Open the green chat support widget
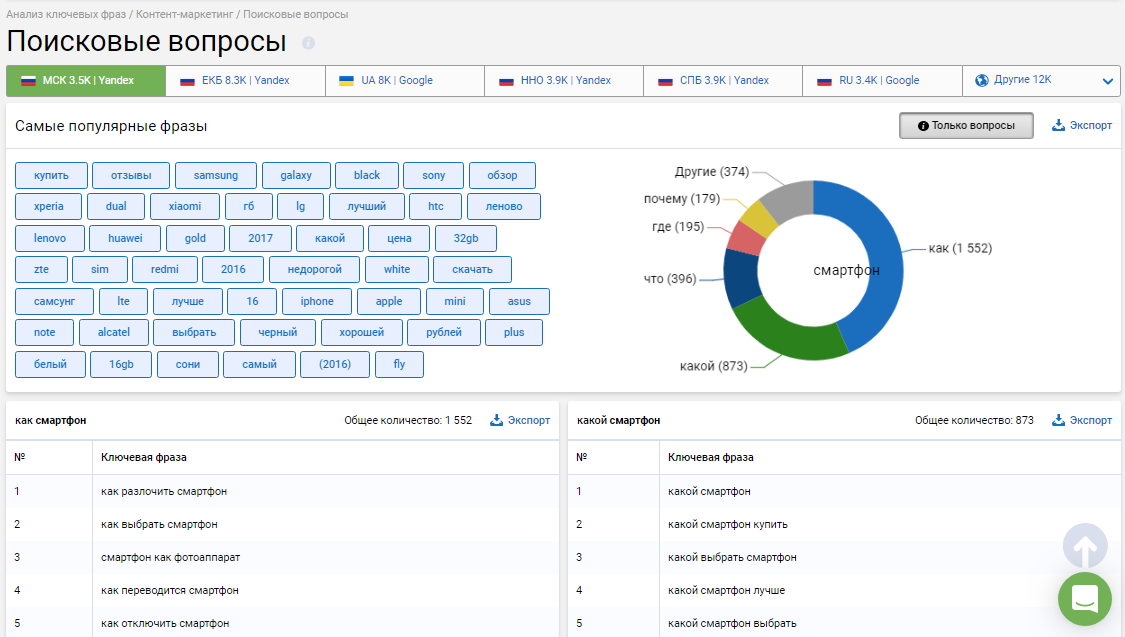 (1085, 598)
